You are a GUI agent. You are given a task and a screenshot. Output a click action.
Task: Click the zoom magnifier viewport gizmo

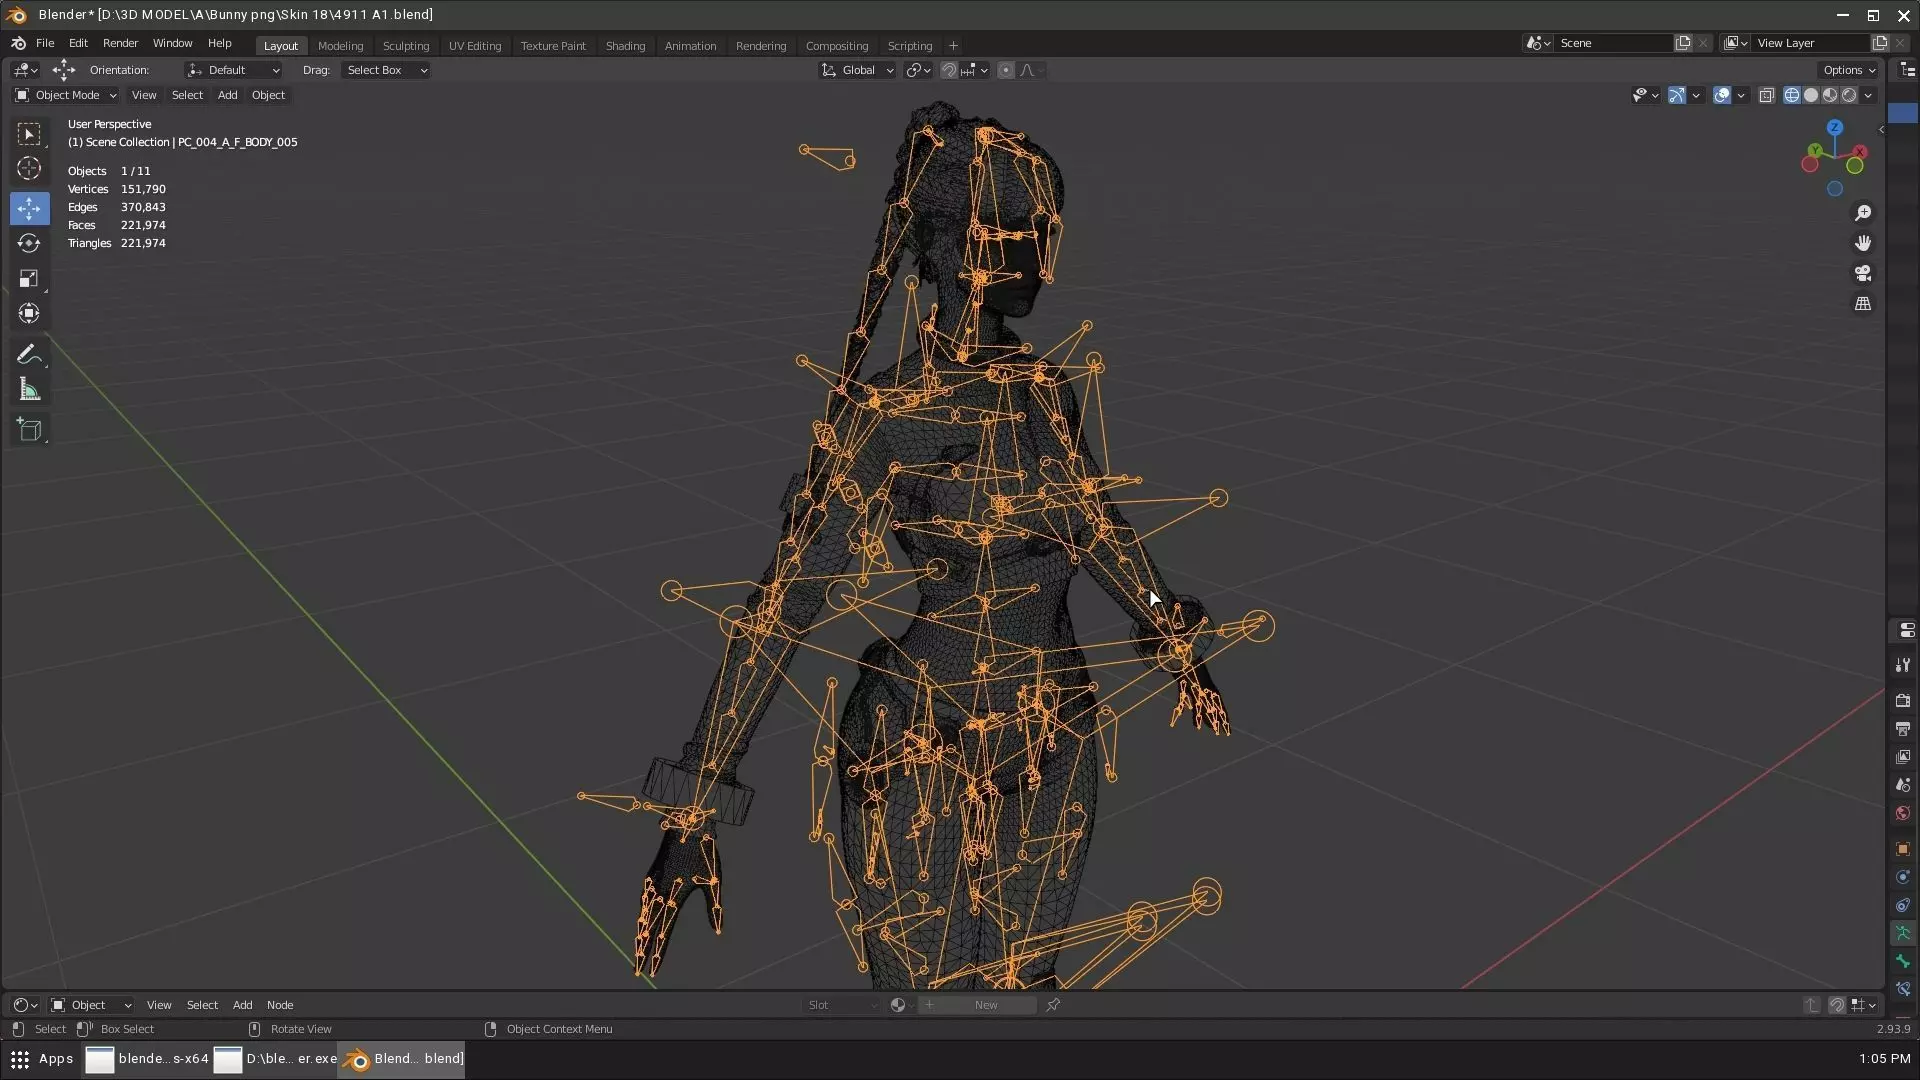[1863, 213]
